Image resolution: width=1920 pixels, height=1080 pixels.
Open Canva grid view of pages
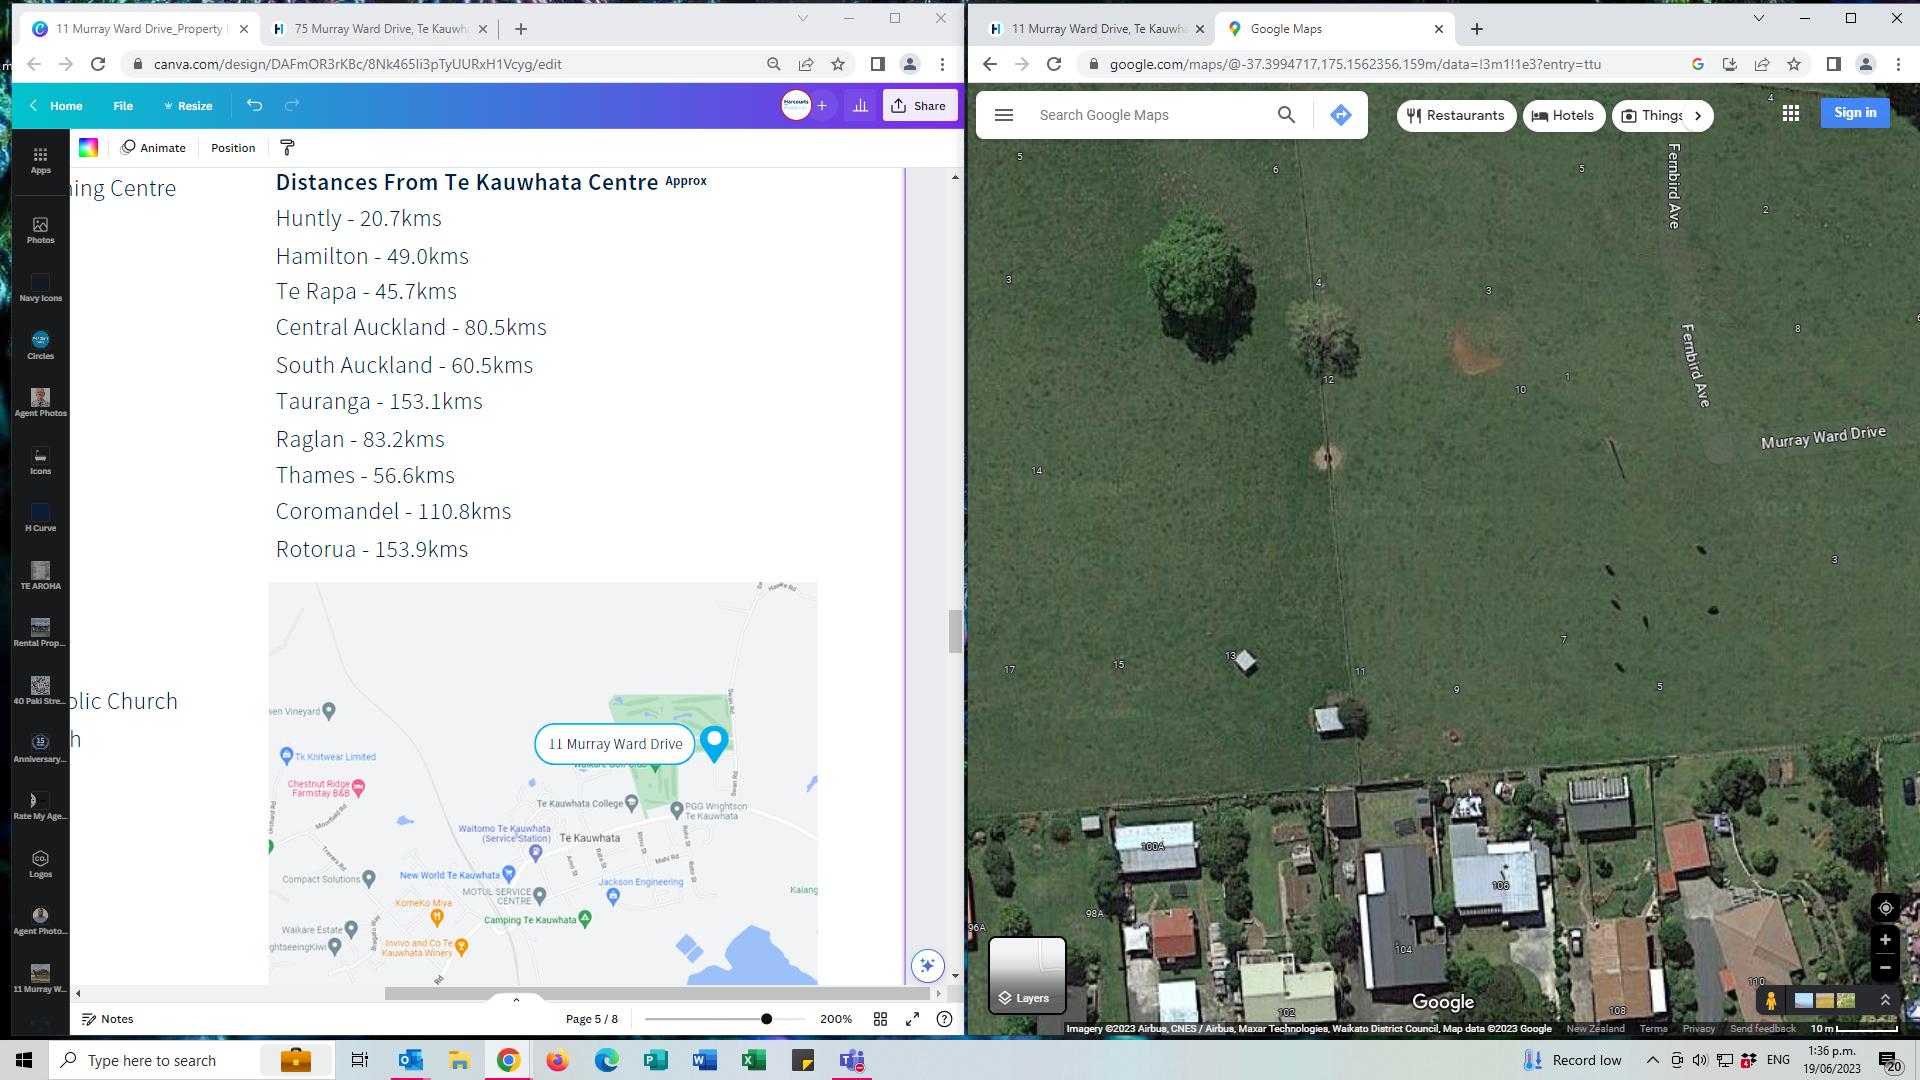pos(880,1019)
